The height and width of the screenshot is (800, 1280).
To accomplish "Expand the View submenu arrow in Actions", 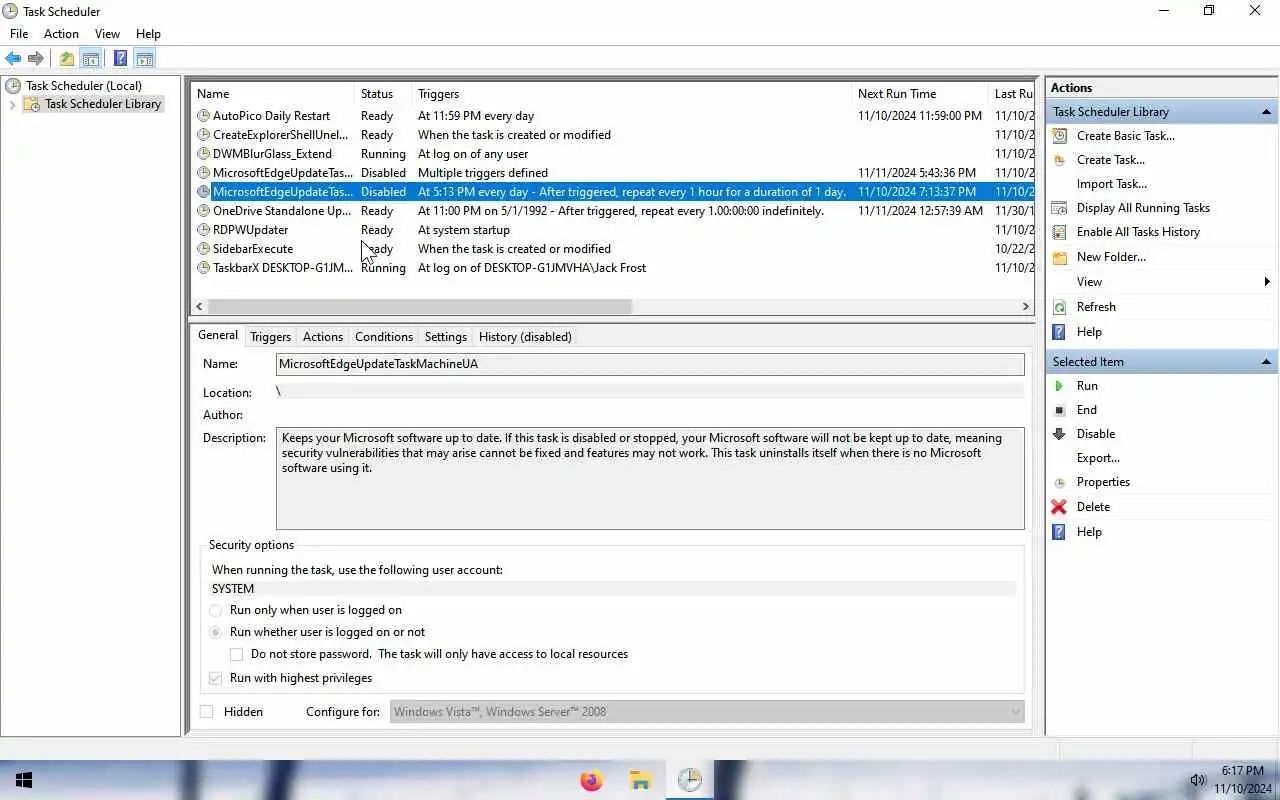I will click(1267, 282).
